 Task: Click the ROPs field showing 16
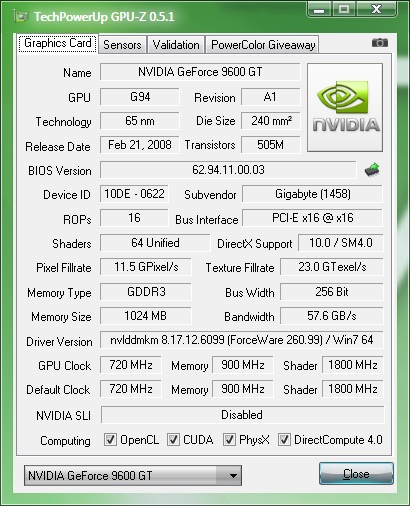click(x=134, y=218)
